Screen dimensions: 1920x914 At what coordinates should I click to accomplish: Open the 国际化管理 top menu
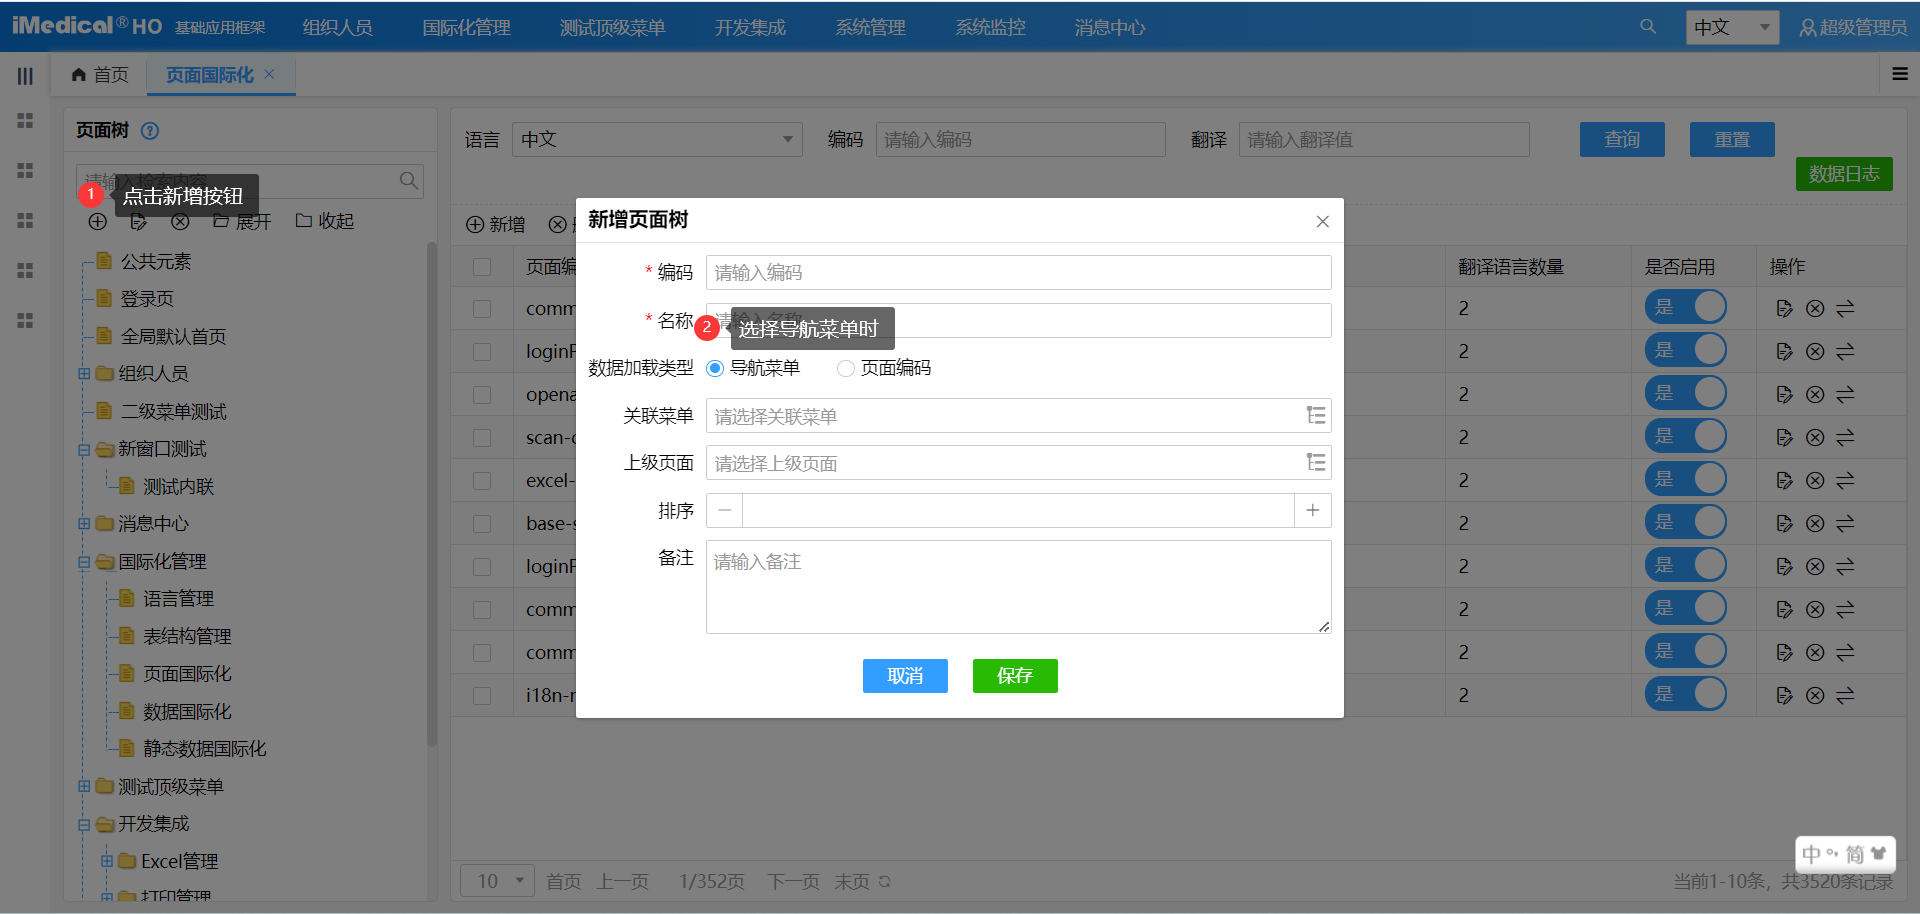[x=466, y=28]
